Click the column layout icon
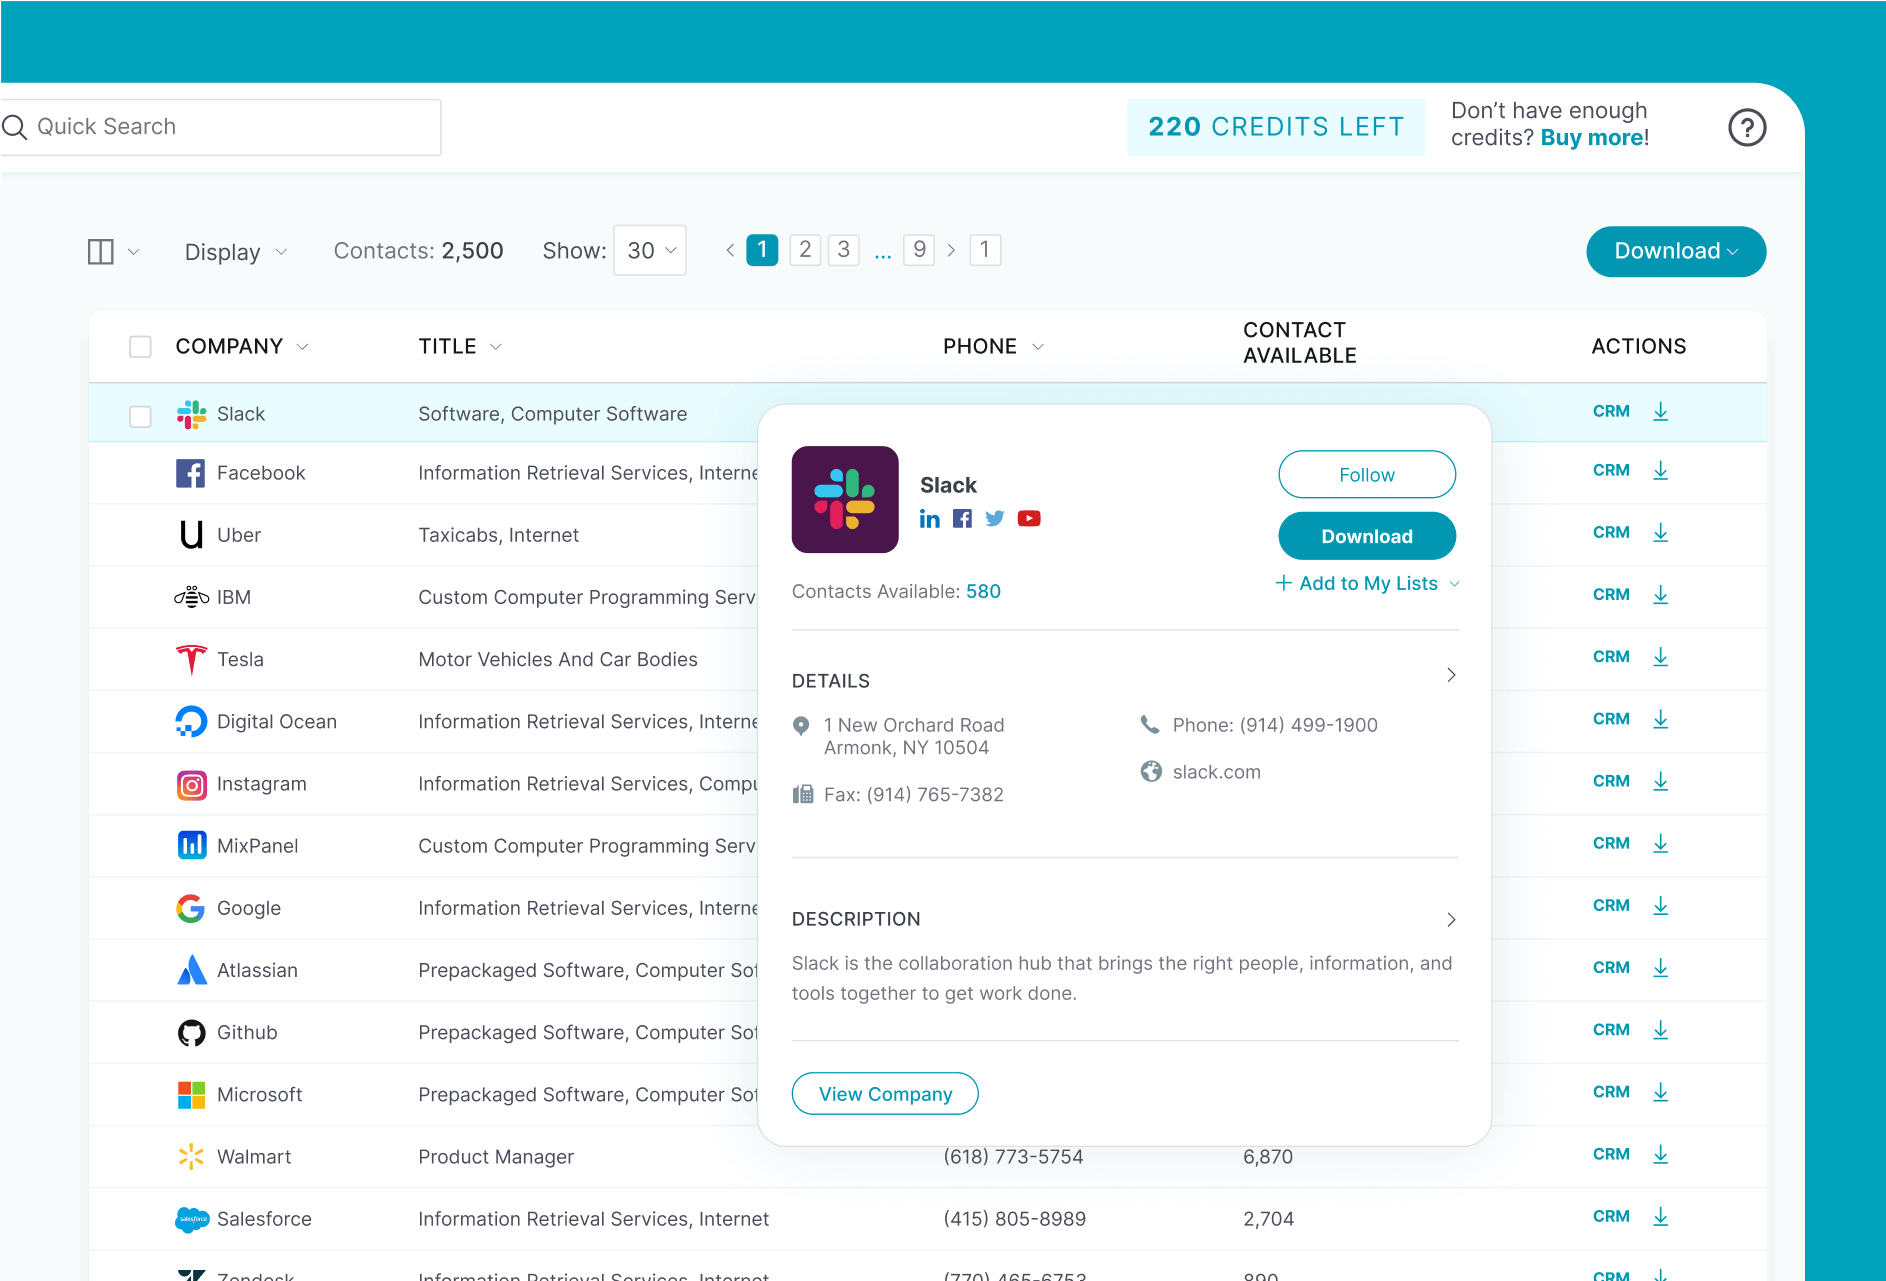The height and width of the screenshot is (1281, 1886). click(x=101, y=251)
